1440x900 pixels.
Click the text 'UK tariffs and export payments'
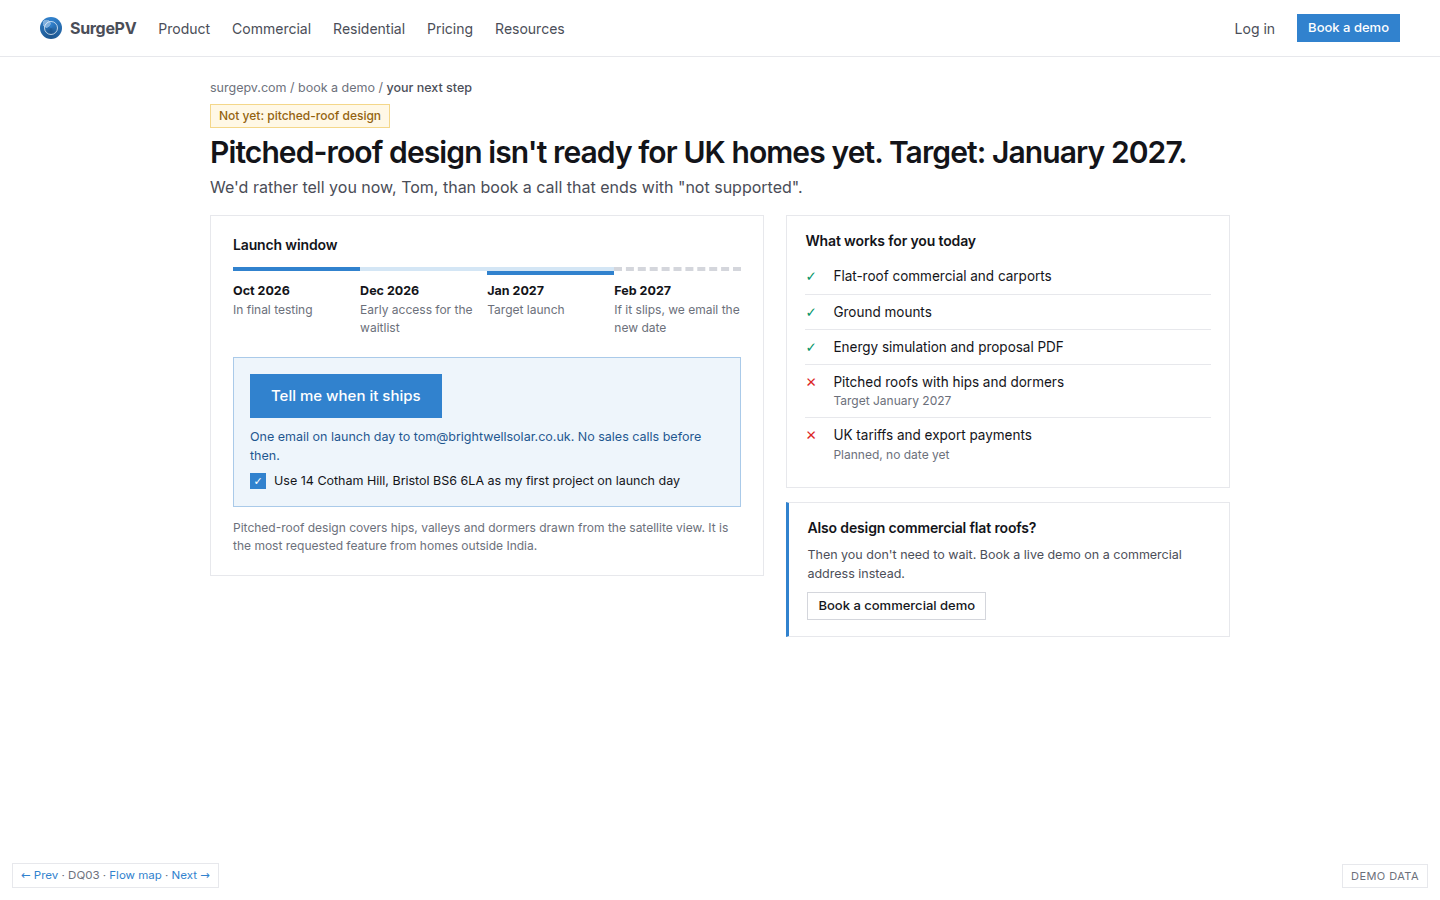click(932, 435)
